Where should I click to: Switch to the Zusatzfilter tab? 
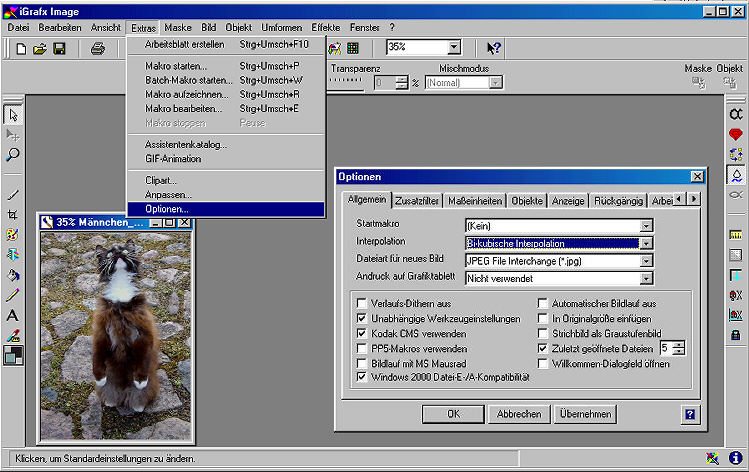(x=416, y=201)
